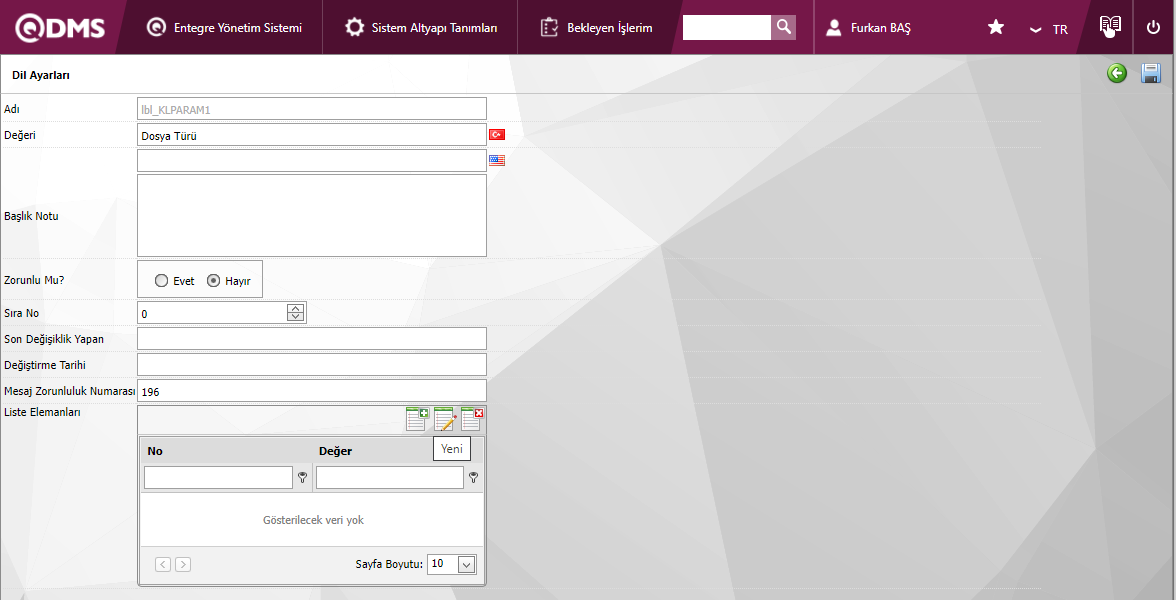Screen dimensions: 1176x600
Task: Click the Dil Ayarları title
Action: pyautogui.click(x=41, y=75)
